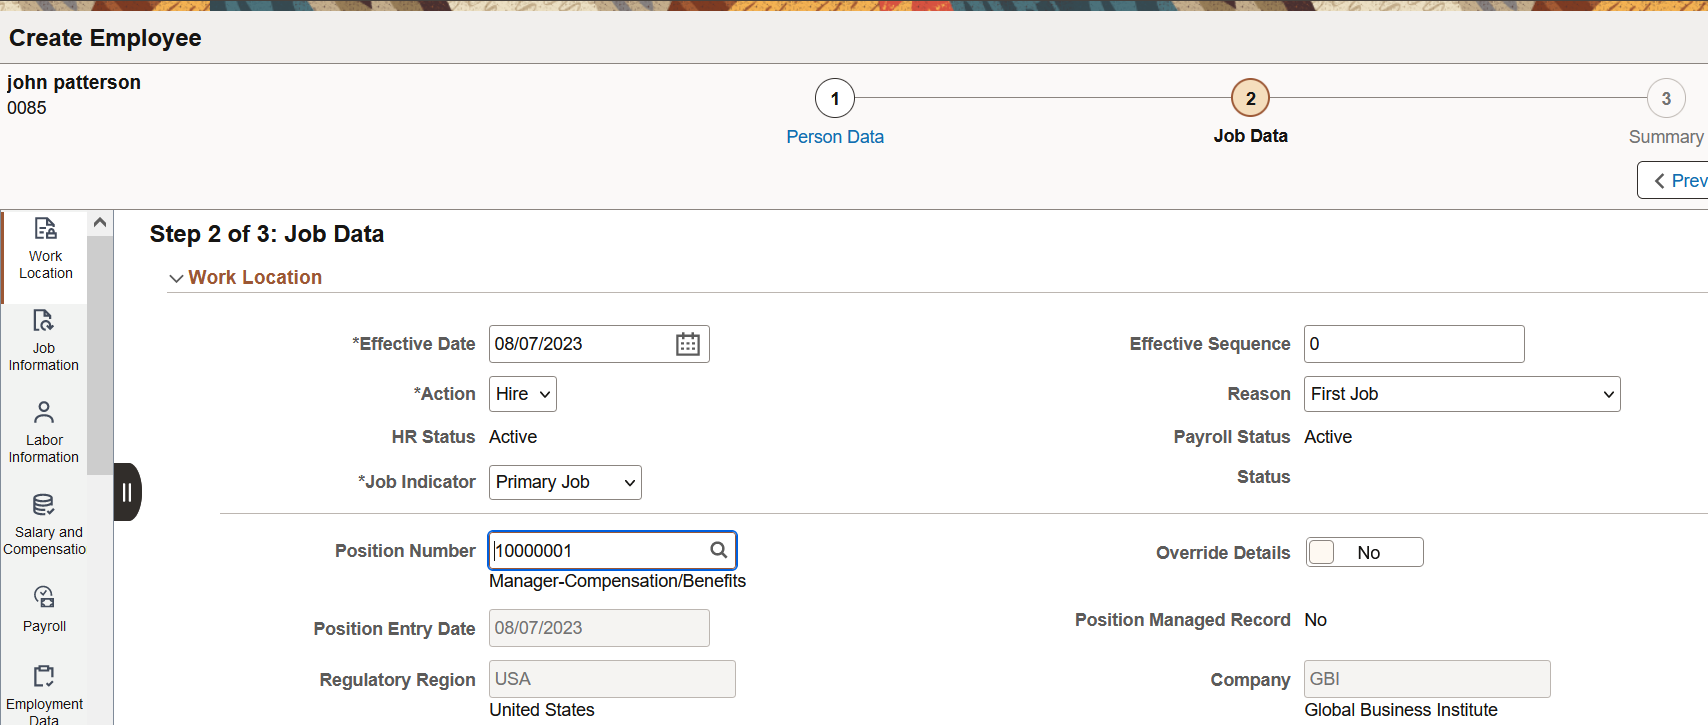This screenshot has width=1708, height=725.
Task: Toggle the Override Details switch
Action: [x=1364, y=552]
